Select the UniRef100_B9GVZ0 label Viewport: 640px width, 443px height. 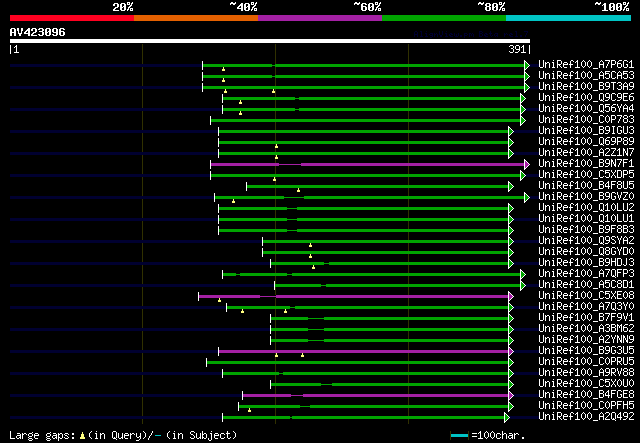(586, 197)
